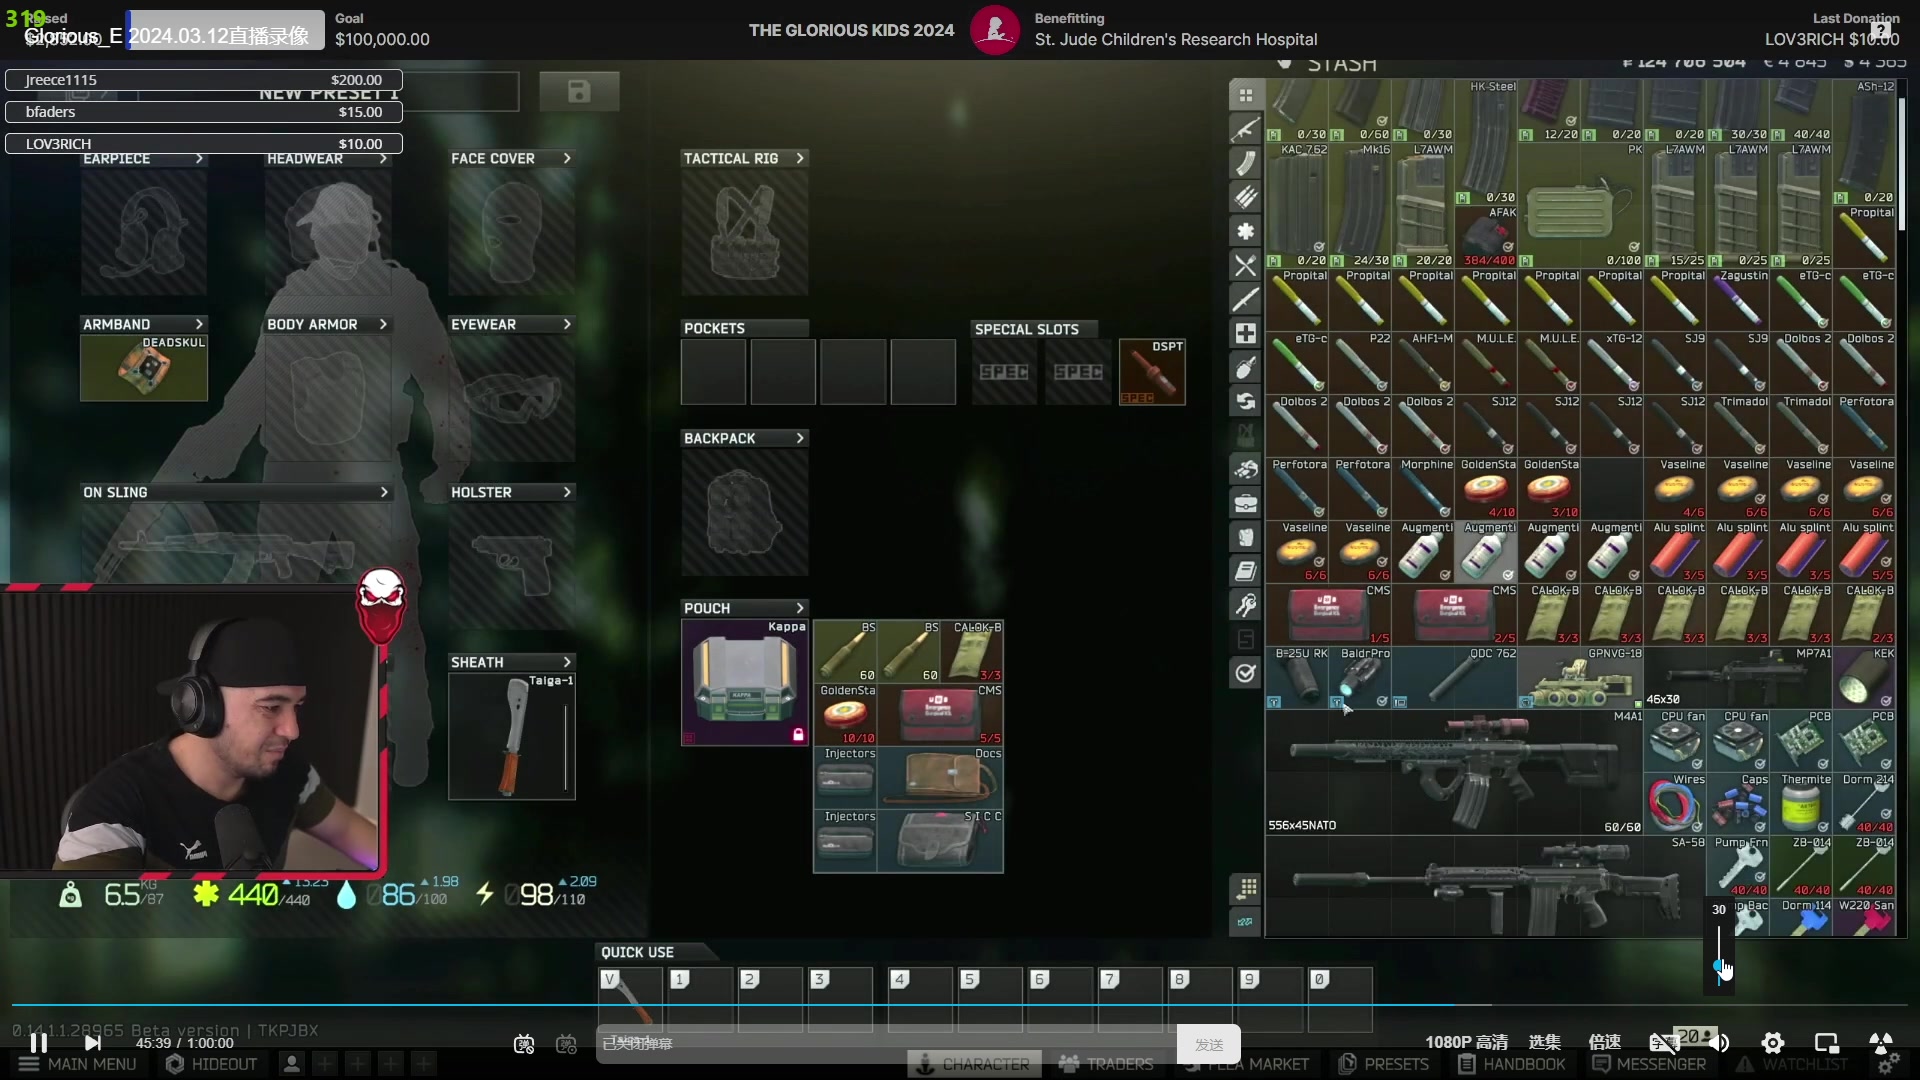Toggle the lock on Kappa container

tap(798, 735)
